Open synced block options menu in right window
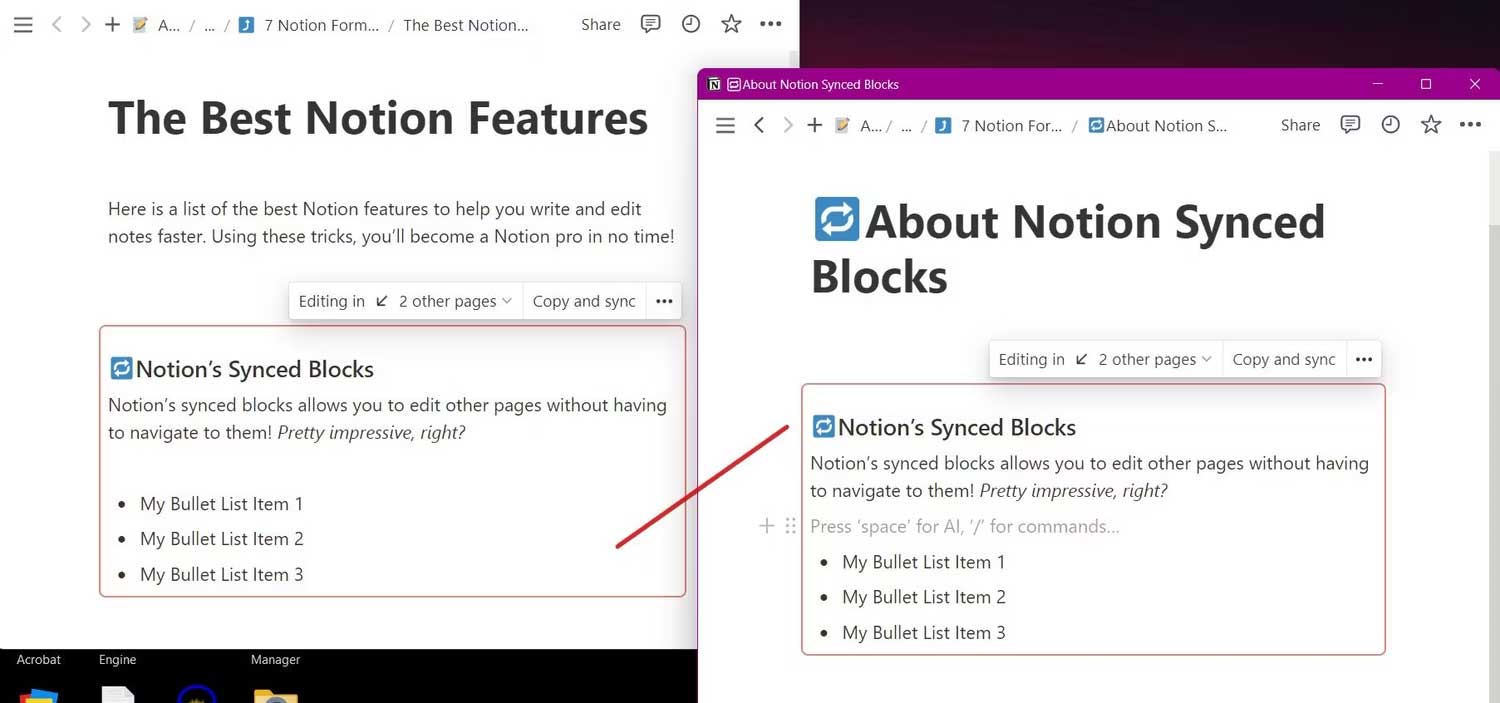The image size is (1500, 703). pos(1364,359)
